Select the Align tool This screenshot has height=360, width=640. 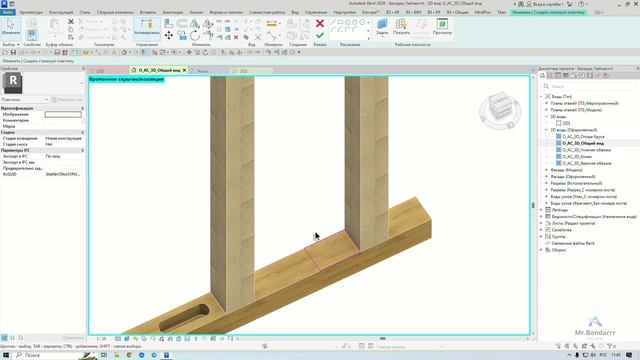169,24
